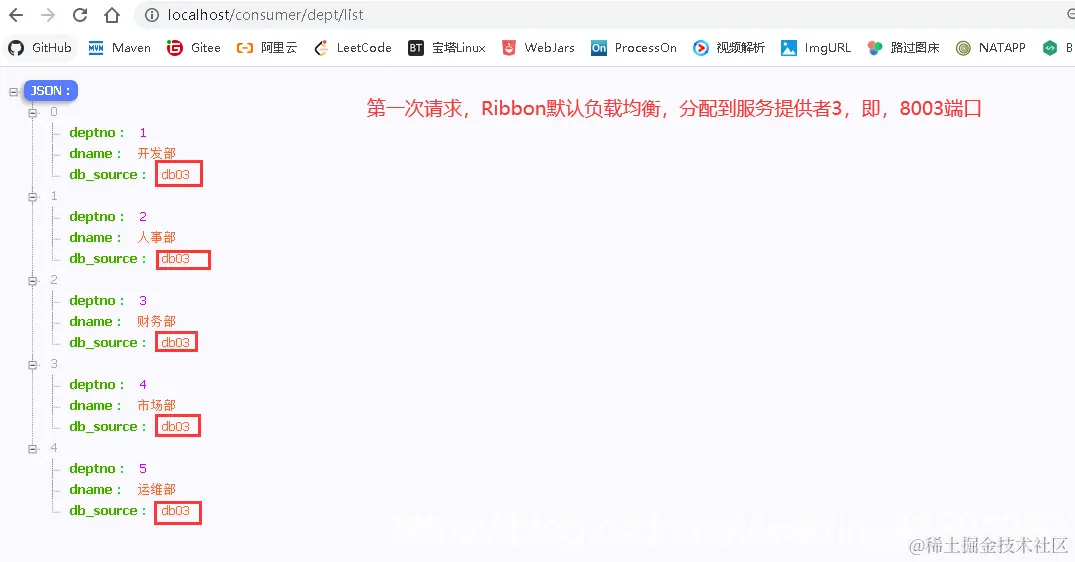1075x562 pixels.
Task: Collapse array item 4 node
Action: 33,449
